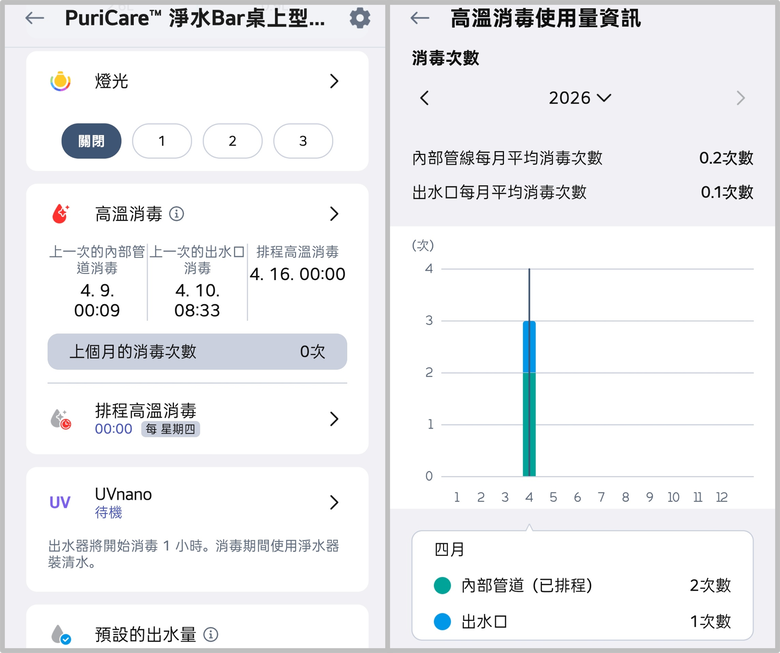The image size is (780, 653).
Task: Go to next year in chart
Action: pos(741,98)
